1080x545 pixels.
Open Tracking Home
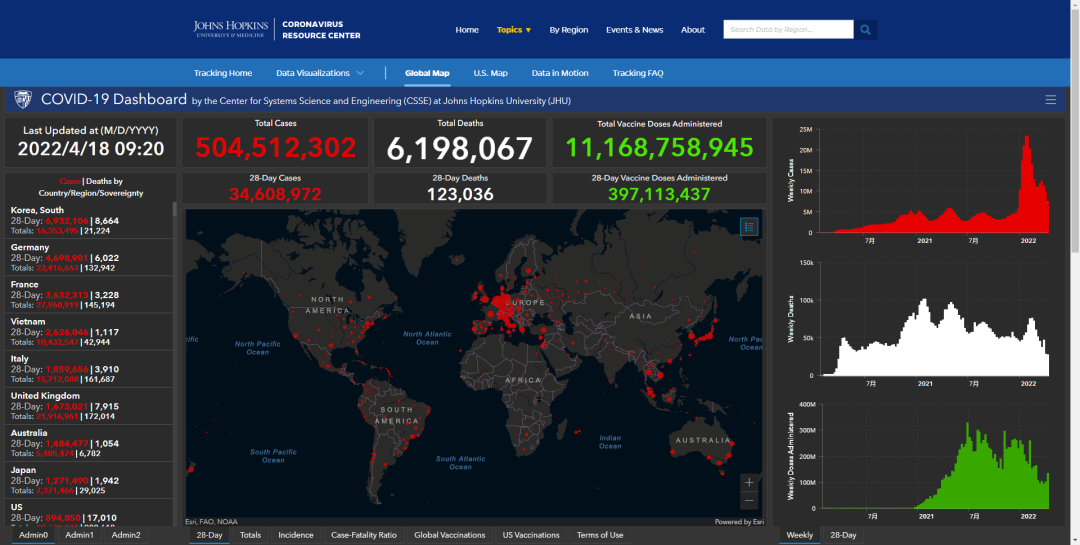click(x=222, y=73)
